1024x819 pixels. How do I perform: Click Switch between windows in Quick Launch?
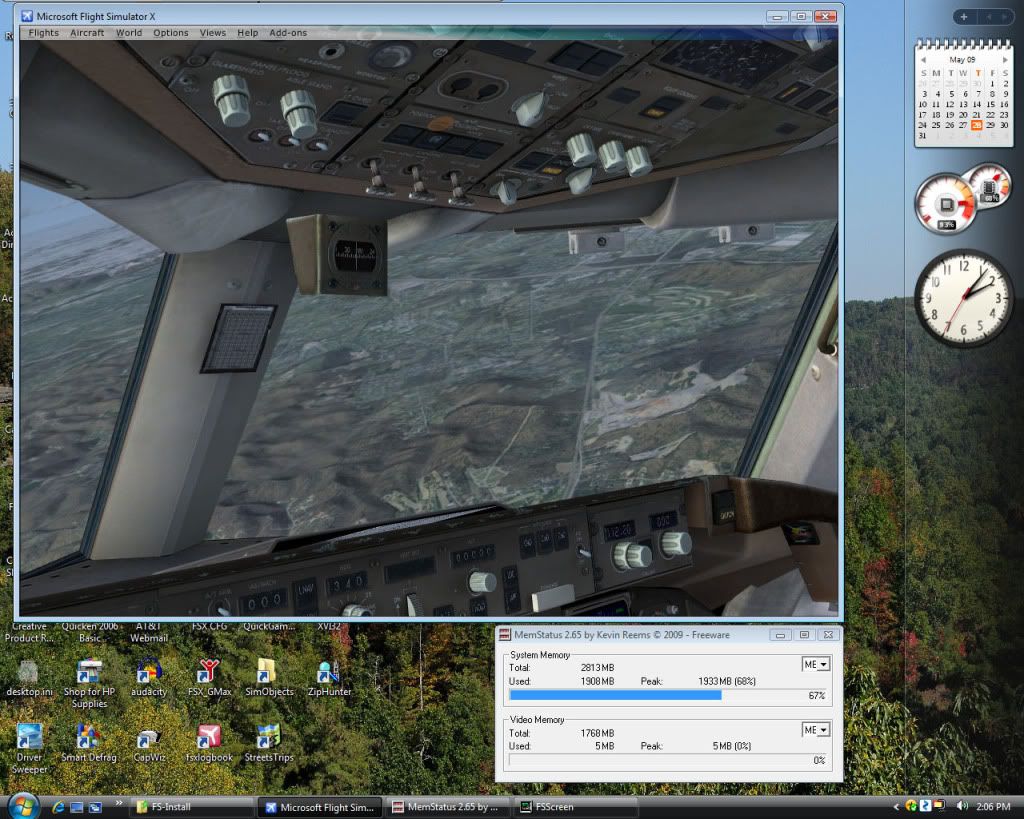[x=95, y=807]
